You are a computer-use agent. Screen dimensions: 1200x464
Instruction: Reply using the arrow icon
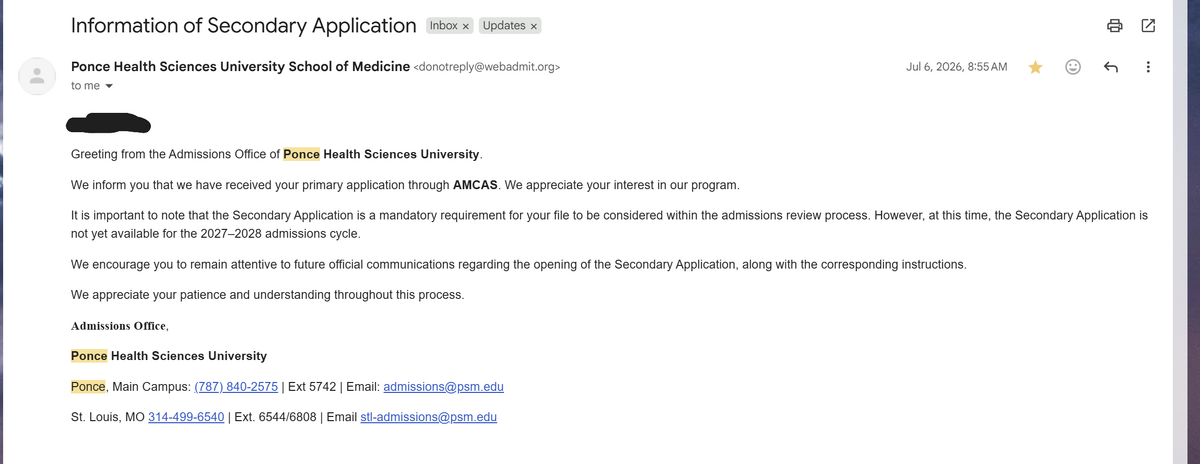(x=1110, y=67)
